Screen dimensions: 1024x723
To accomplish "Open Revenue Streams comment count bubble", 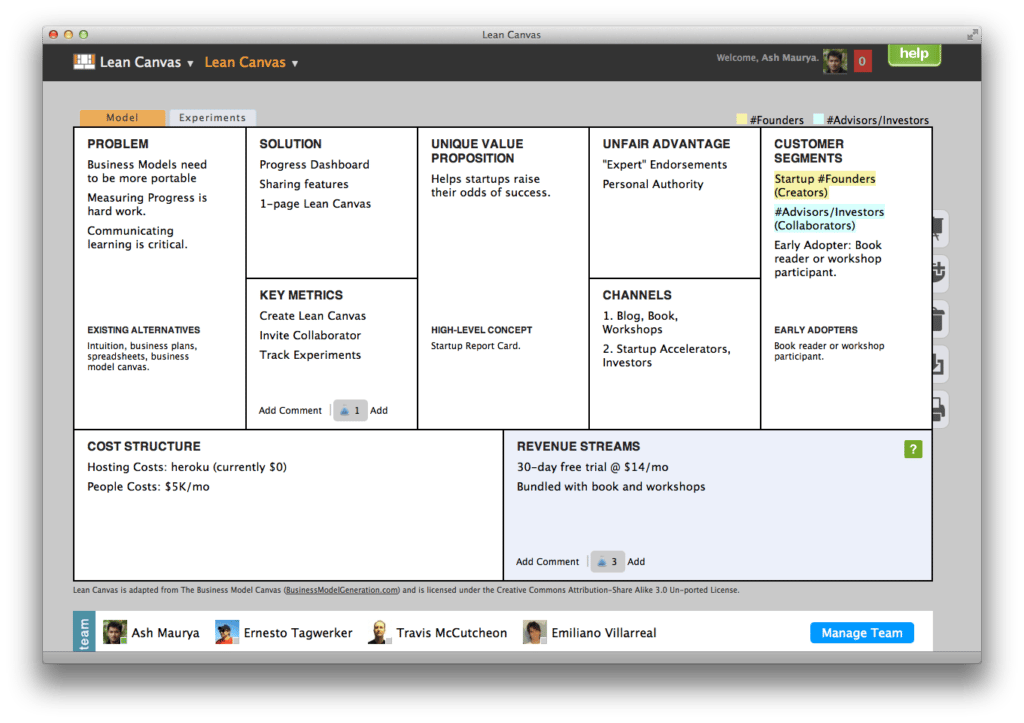I will point(607,562).
